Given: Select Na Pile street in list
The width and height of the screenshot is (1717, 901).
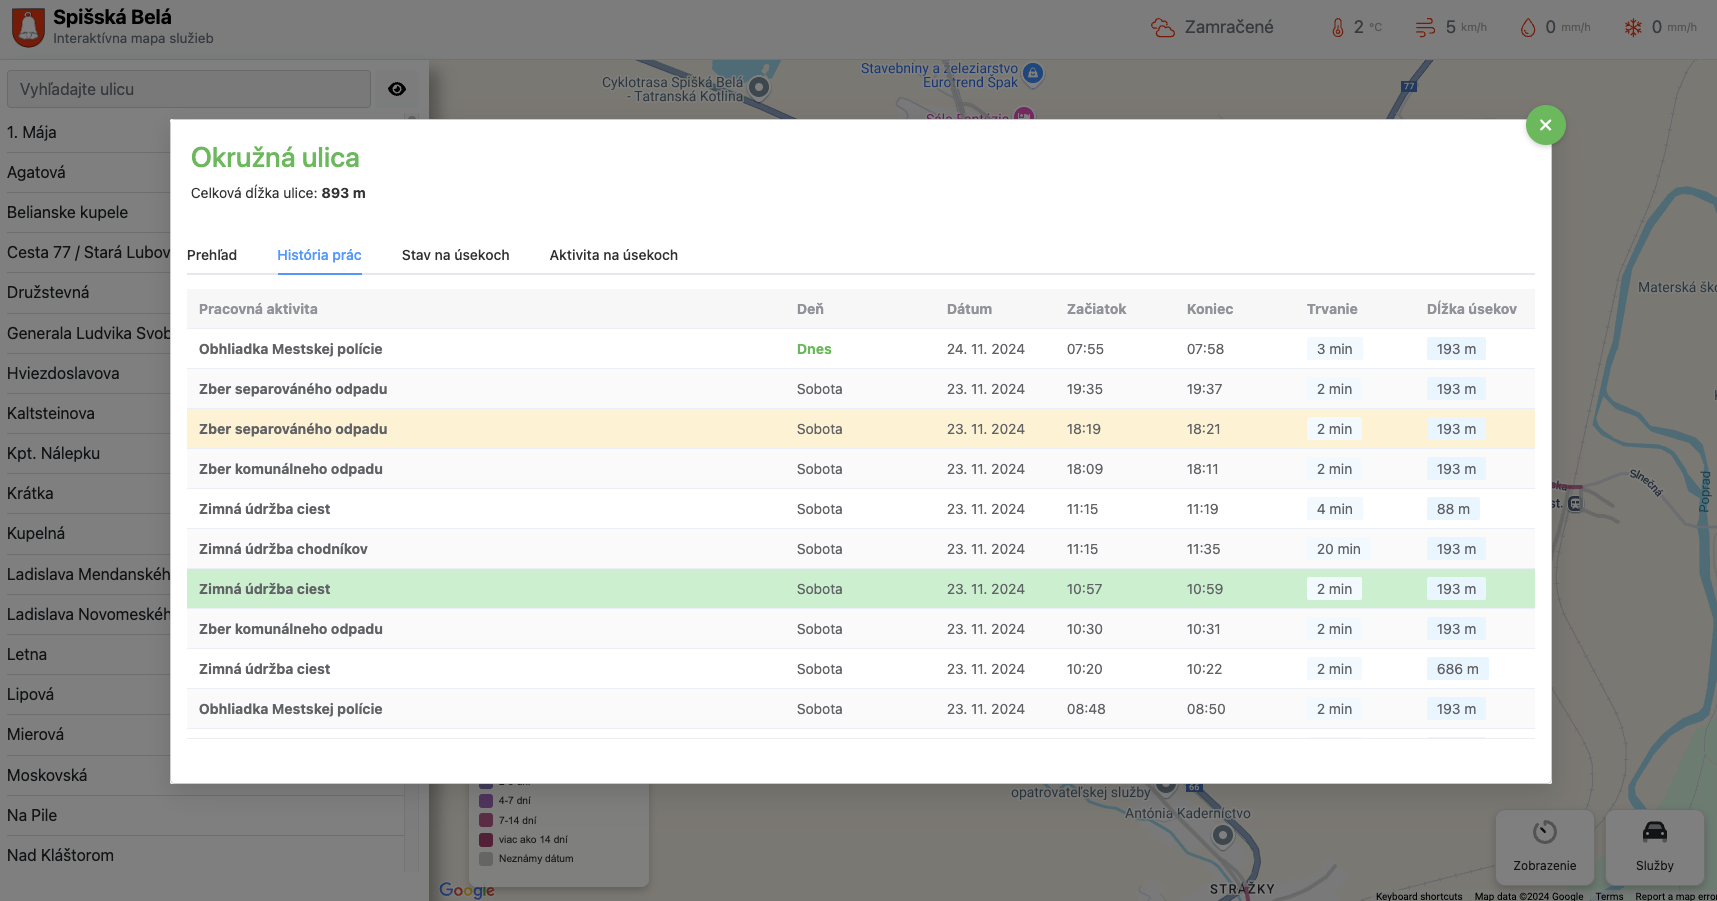Looking at the screenshot, I should tap(205, 815).
